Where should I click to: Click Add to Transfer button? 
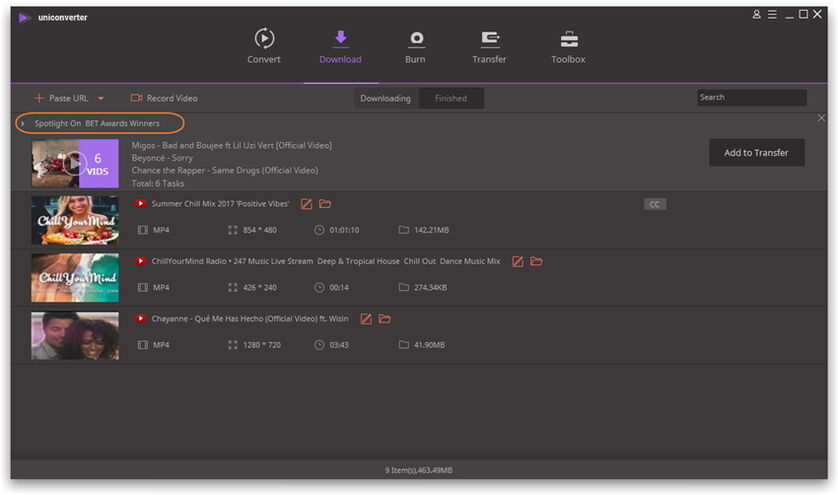pos(756,153)
